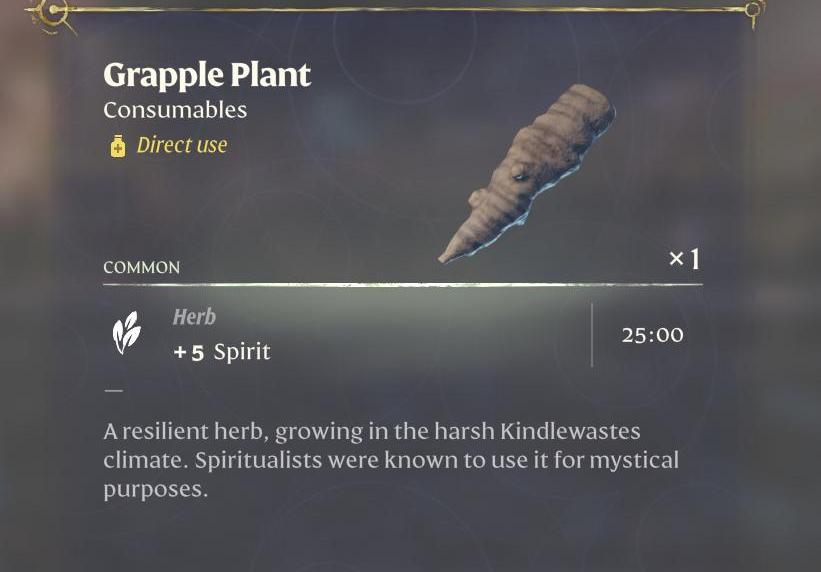Activate the Direct use text
The height and width of the screenshot is (572, 821).
click(182, 145)
